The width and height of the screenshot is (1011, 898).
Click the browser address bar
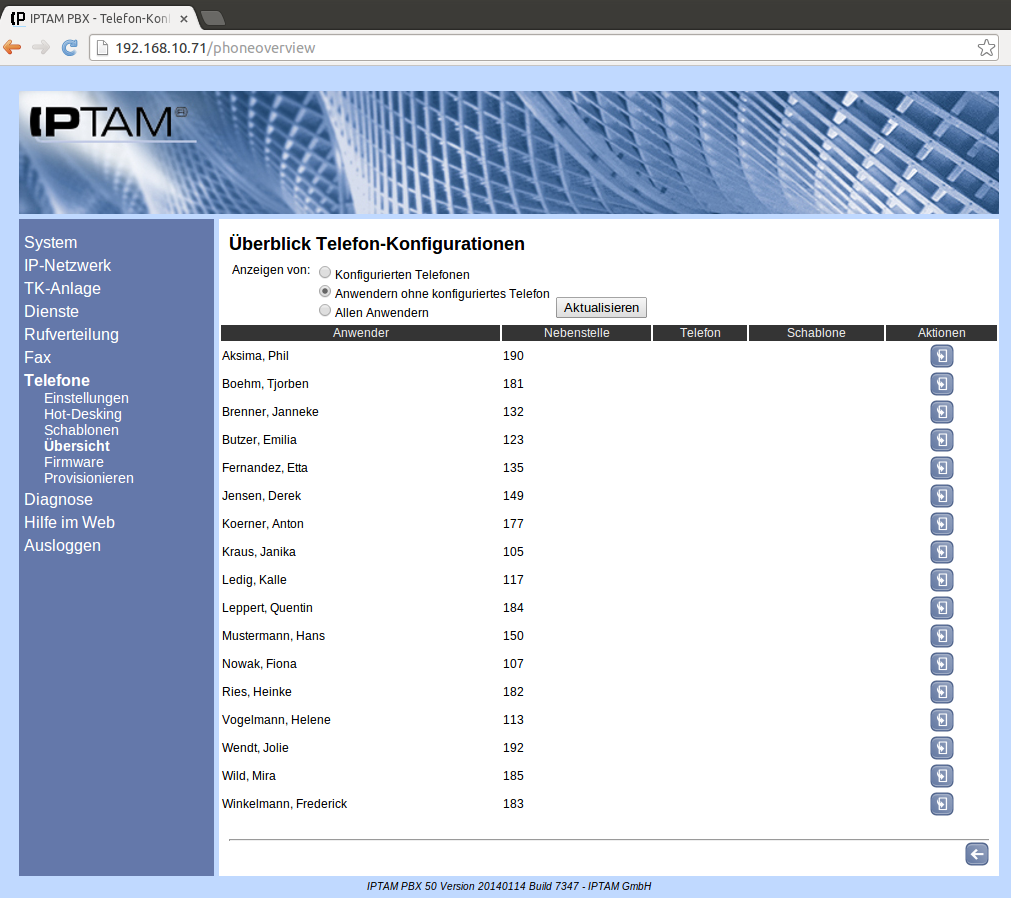[x=540, y=47]
